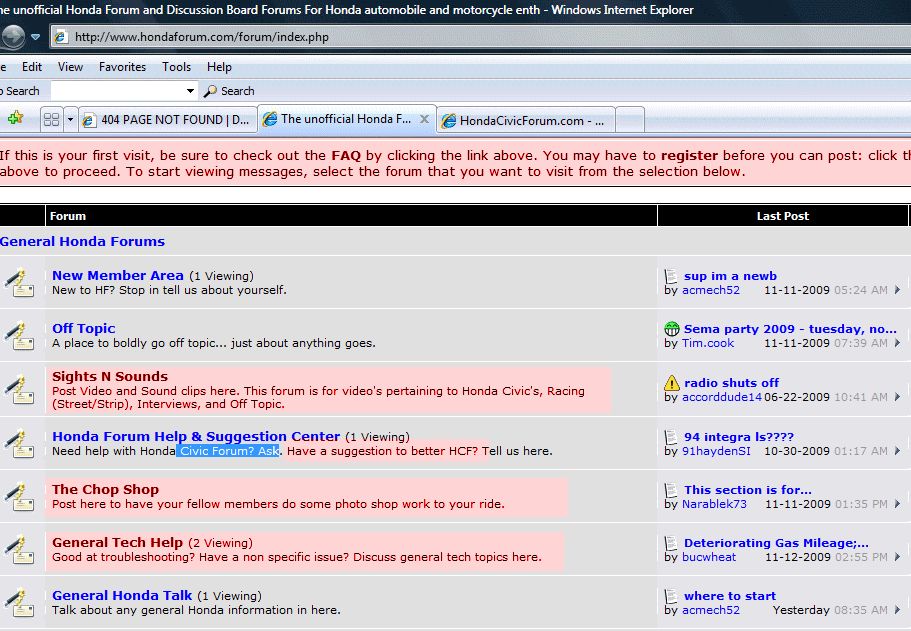
Task: Open the tab list dropdown arrow
Action: 70,120
